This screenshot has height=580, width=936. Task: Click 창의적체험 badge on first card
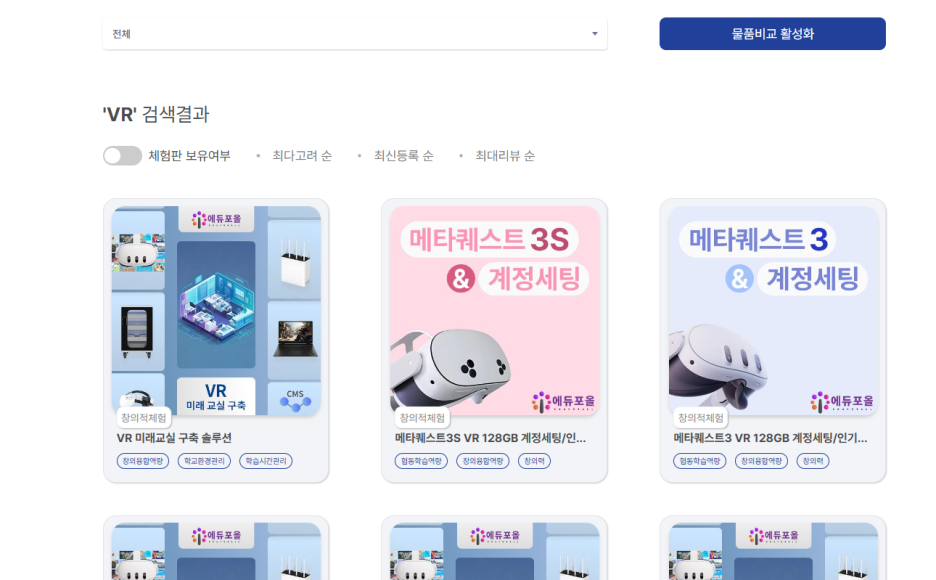point(143,418)
